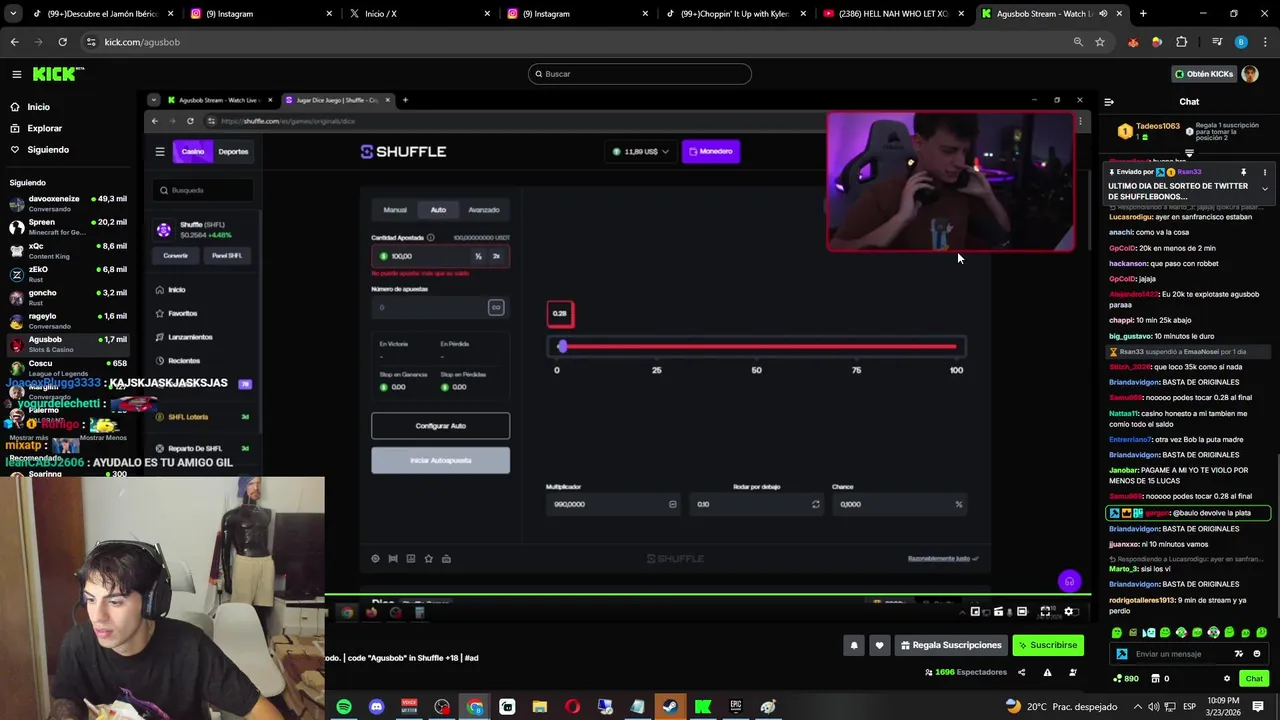Open moderators list icon beside report

1073,672
